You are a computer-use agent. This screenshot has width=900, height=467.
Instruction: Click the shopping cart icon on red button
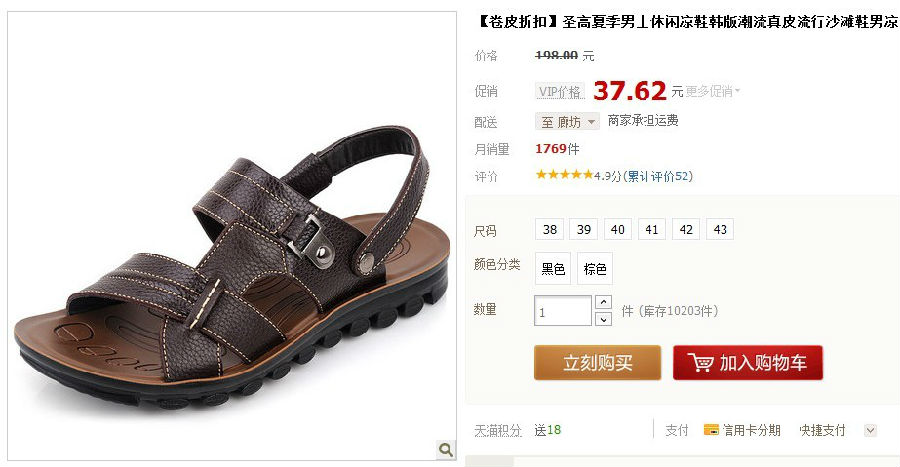click(x=701, y=363)
